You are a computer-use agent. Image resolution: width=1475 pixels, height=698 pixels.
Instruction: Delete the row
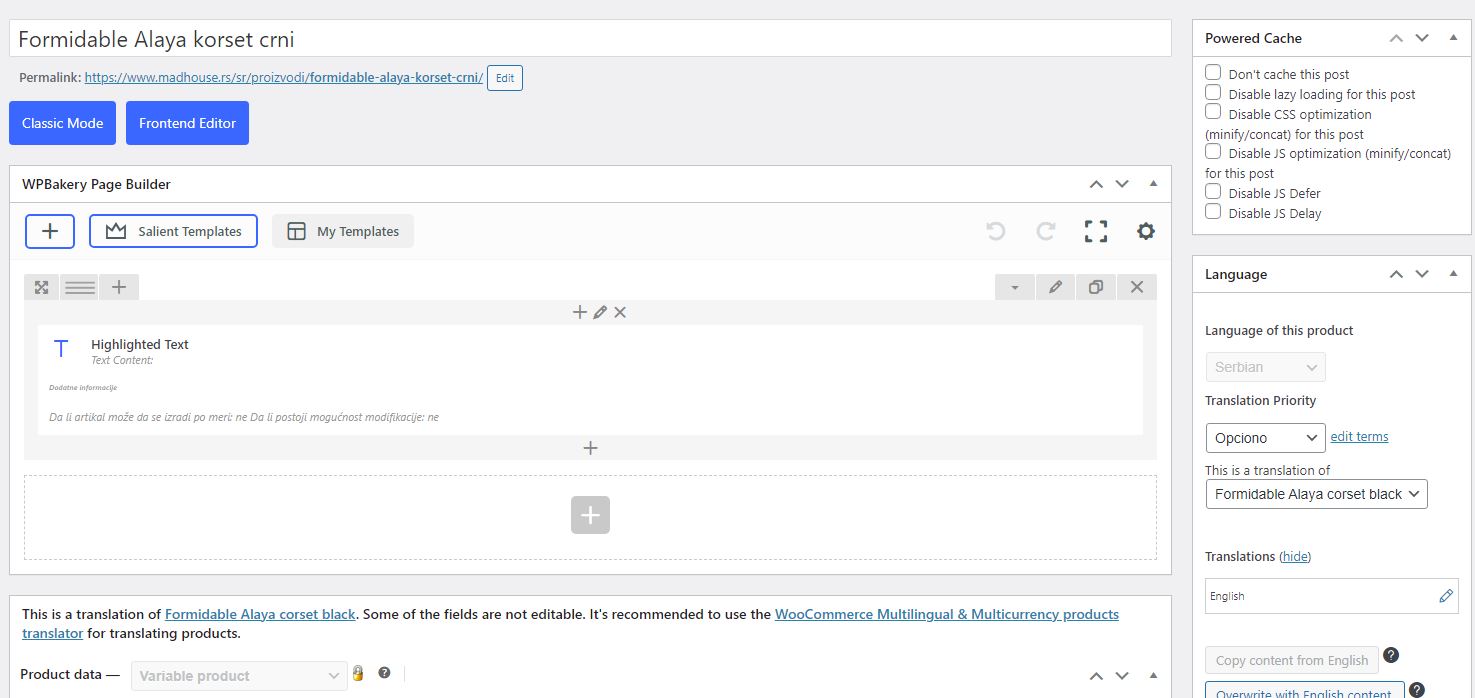pyautogui.click(x=1137, y=287)
